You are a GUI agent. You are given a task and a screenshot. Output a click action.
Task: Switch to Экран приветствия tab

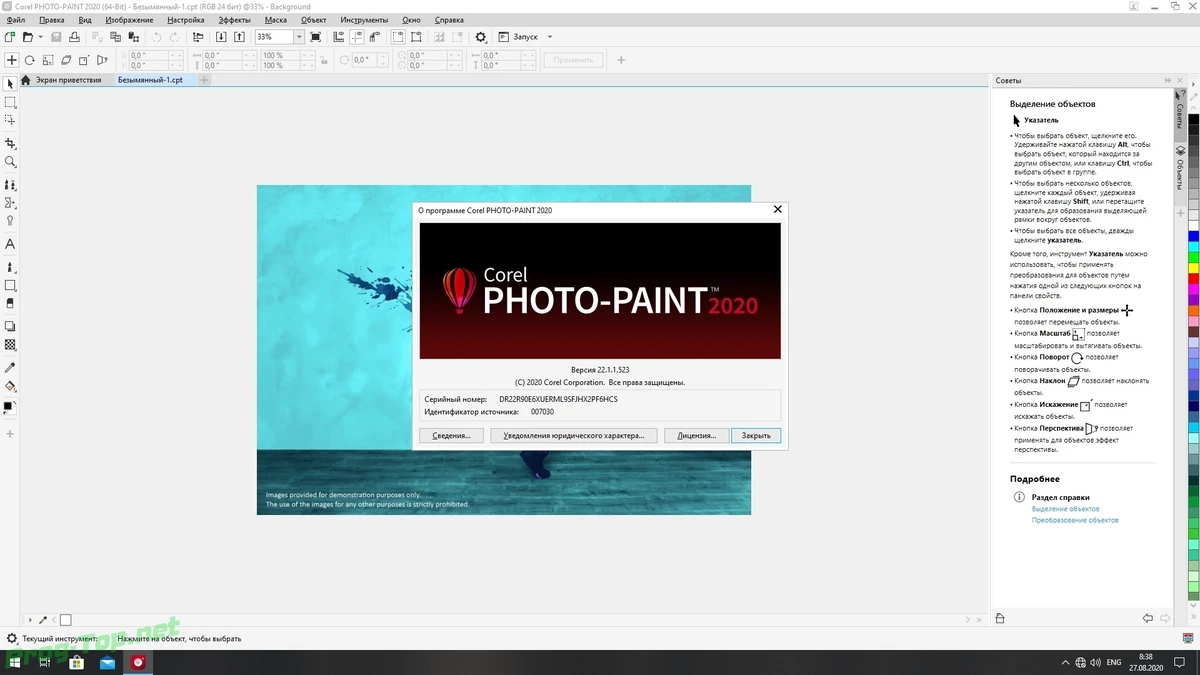click(x=68, y=80)
